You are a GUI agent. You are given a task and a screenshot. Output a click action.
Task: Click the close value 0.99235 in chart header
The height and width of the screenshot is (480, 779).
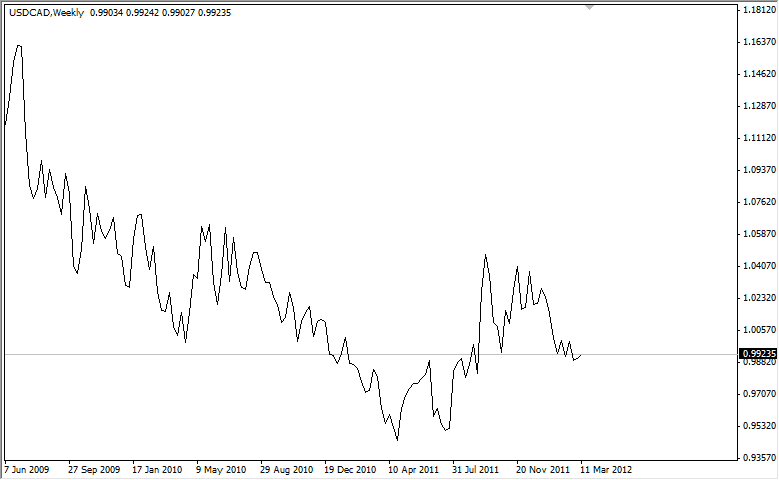[x=215, y=13]
